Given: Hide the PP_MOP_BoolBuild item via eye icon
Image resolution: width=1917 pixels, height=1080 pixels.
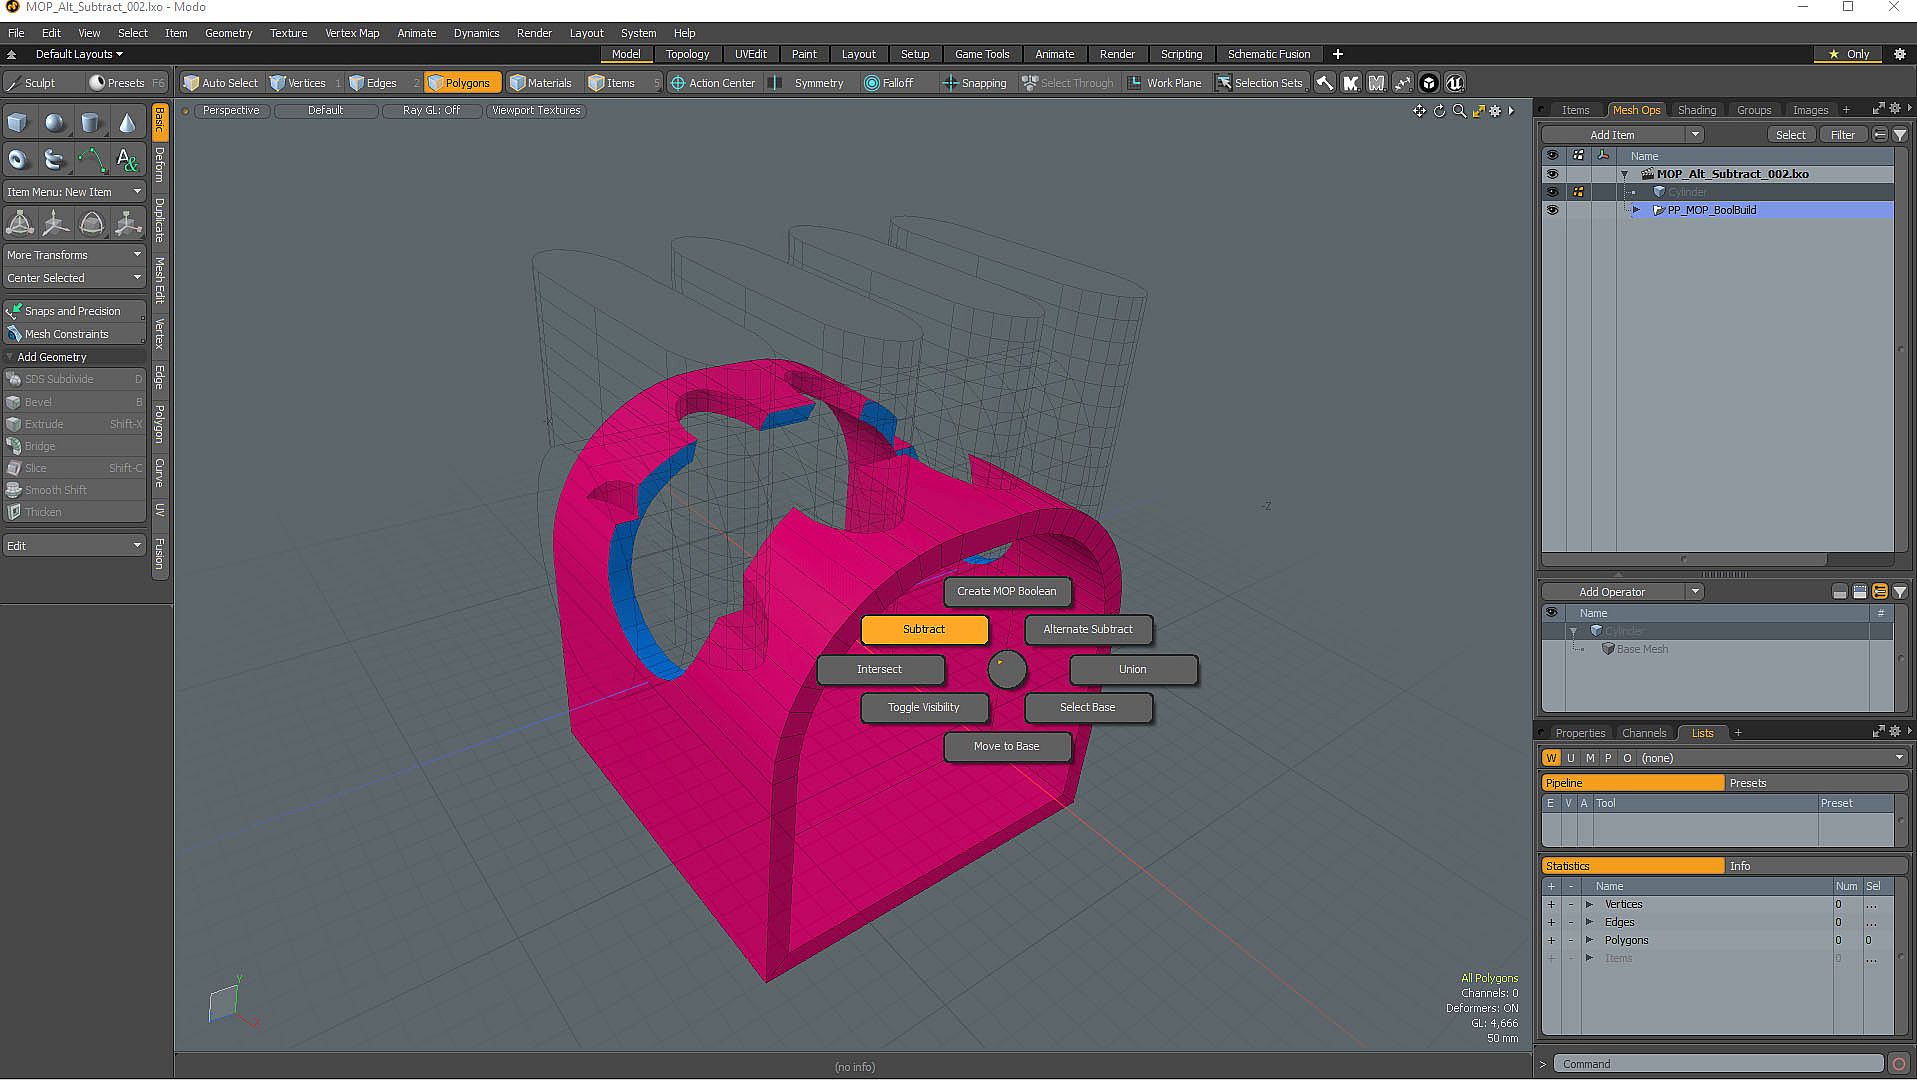Looking at the screenshot, I should [1552, 210].
